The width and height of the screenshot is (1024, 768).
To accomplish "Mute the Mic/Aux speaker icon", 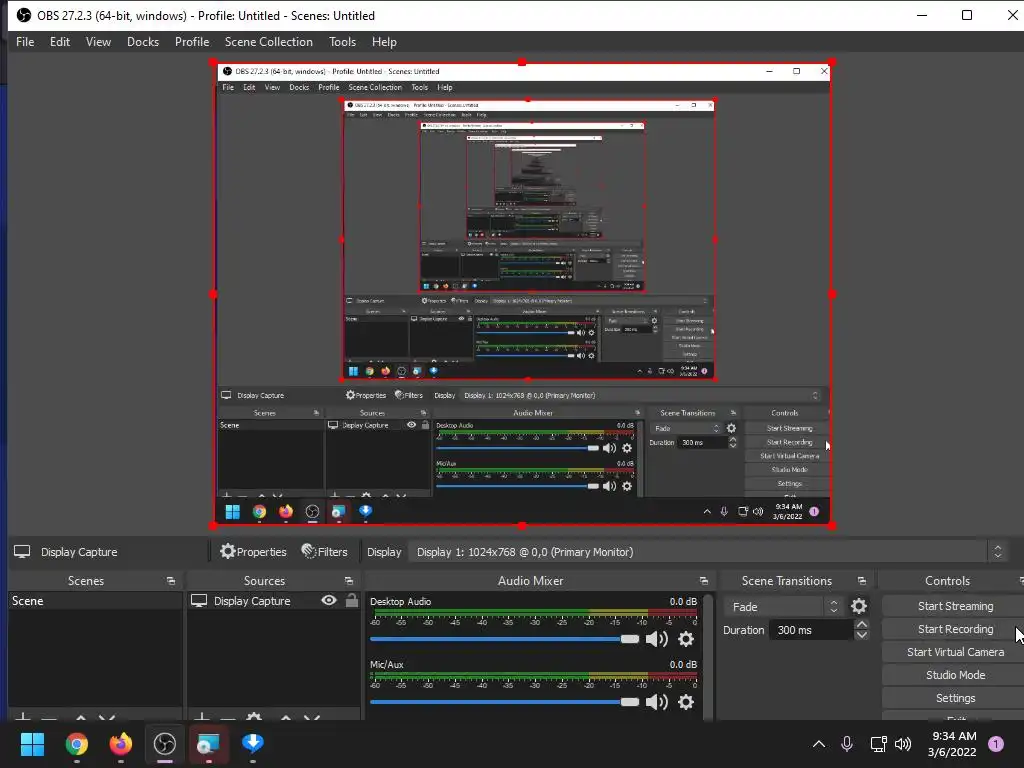I will tap(656, 702).
